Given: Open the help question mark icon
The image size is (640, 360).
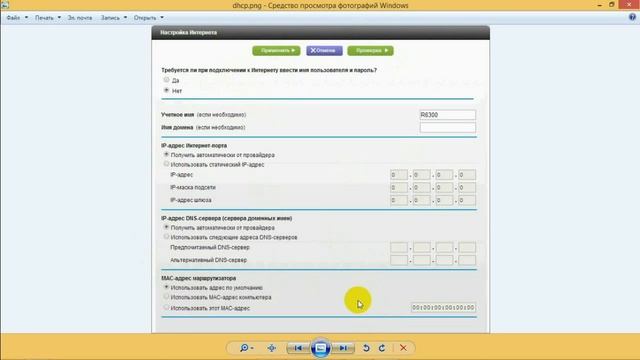Looking at the screenshot, I should click(x=632, y=17).
